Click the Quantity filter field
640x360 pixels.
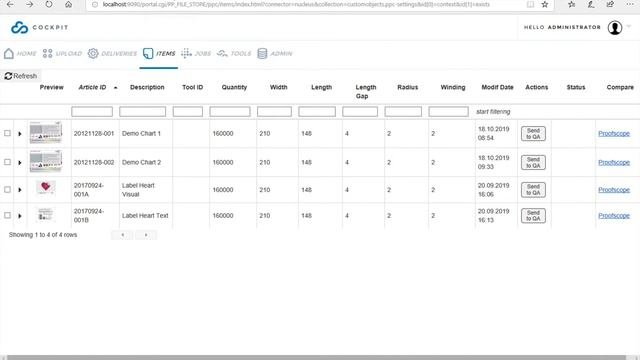(x=230, y=111)
